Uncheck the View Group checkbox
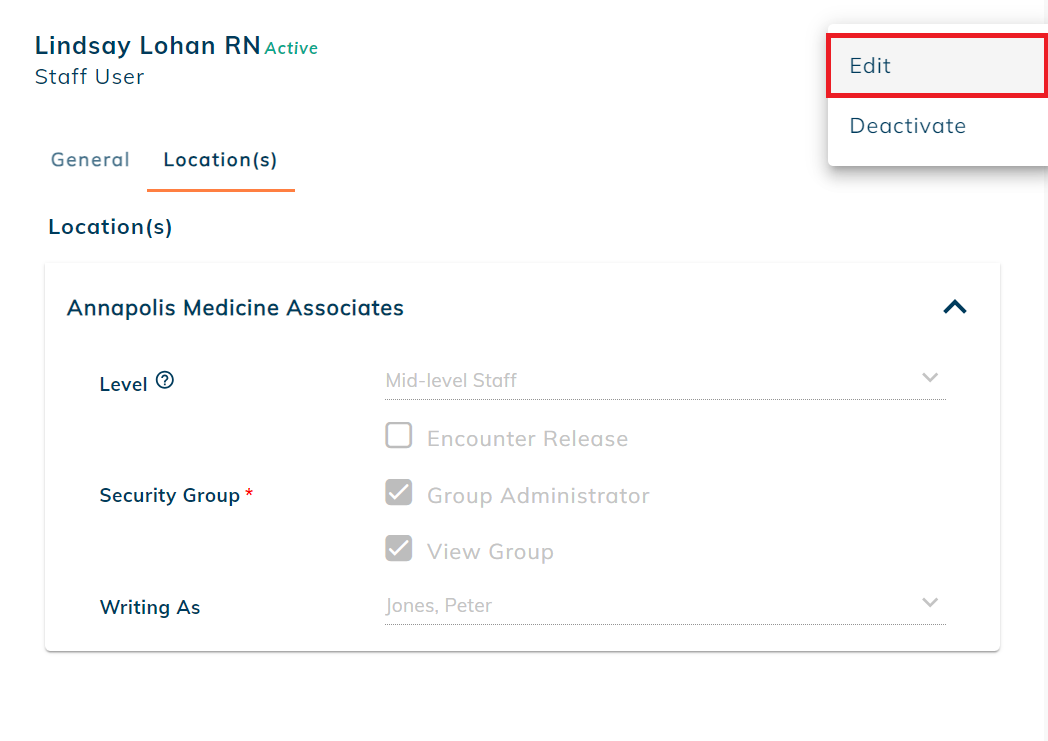This screenshot has width=1048, height=741. (398, 549)
